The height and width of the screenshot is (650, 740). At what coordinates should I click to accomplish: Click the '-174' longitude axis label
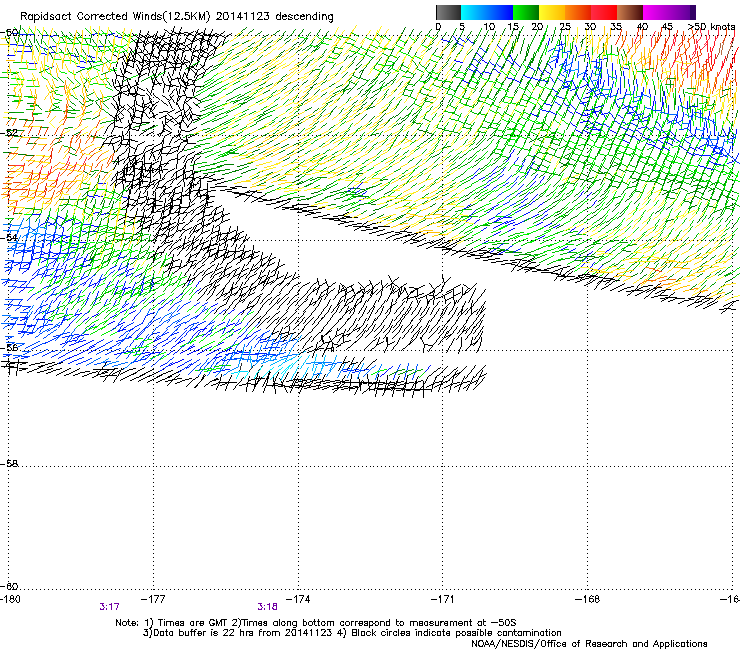298,599
